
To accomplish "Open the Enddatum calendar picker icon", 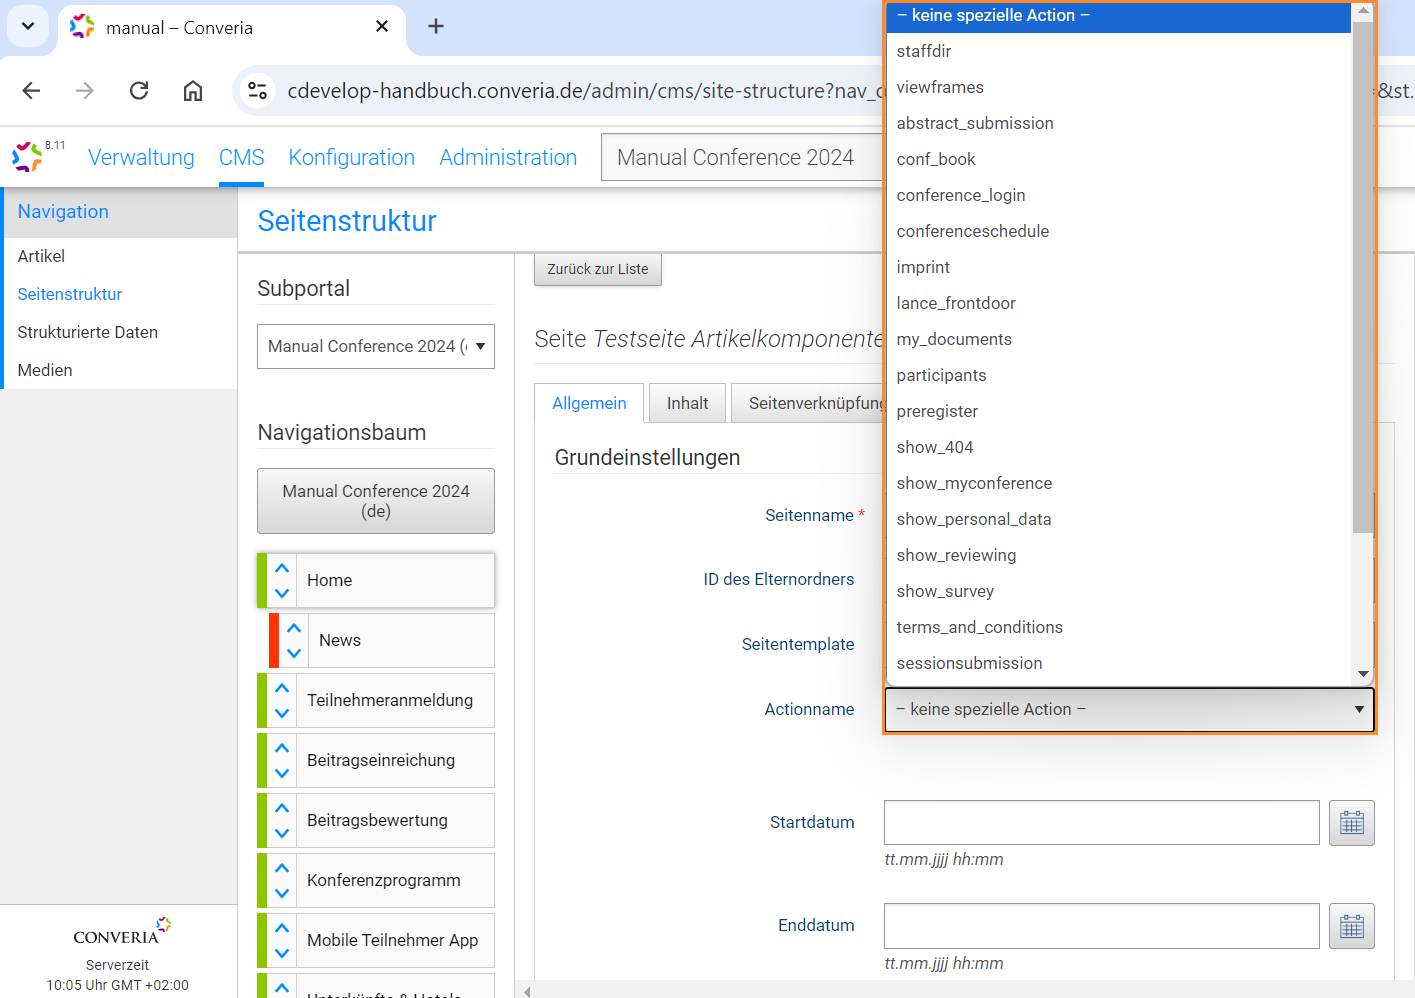I will pyautogui.click(x=1351, y=926).
